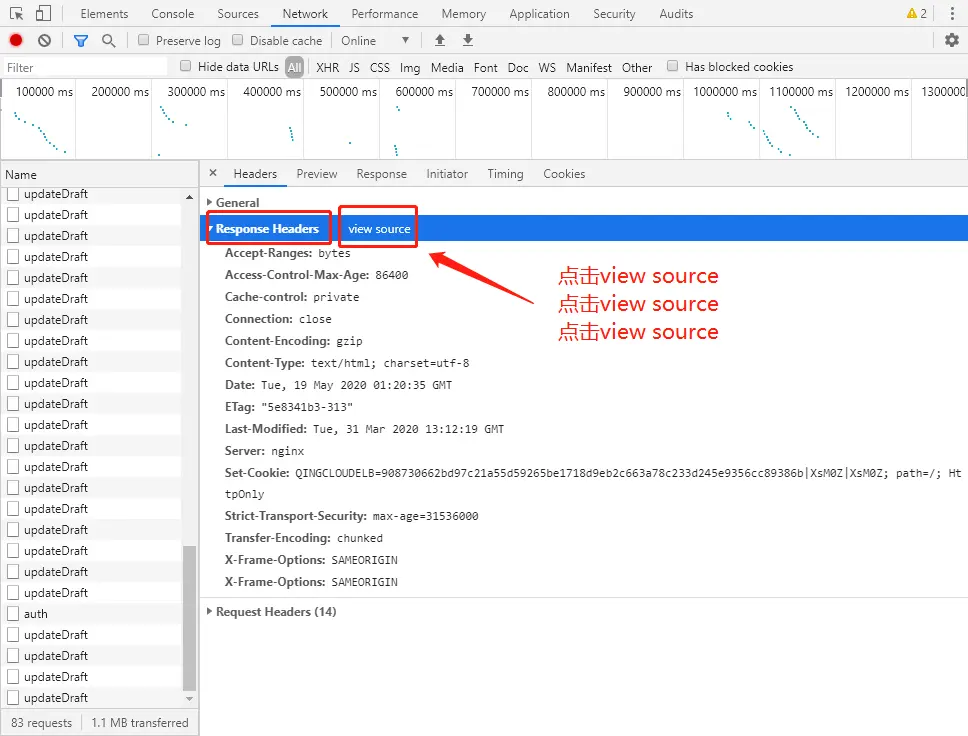This screenshot has height=736, width=968.
Task: Filter requests by CSS
Action: coord(380,67)
